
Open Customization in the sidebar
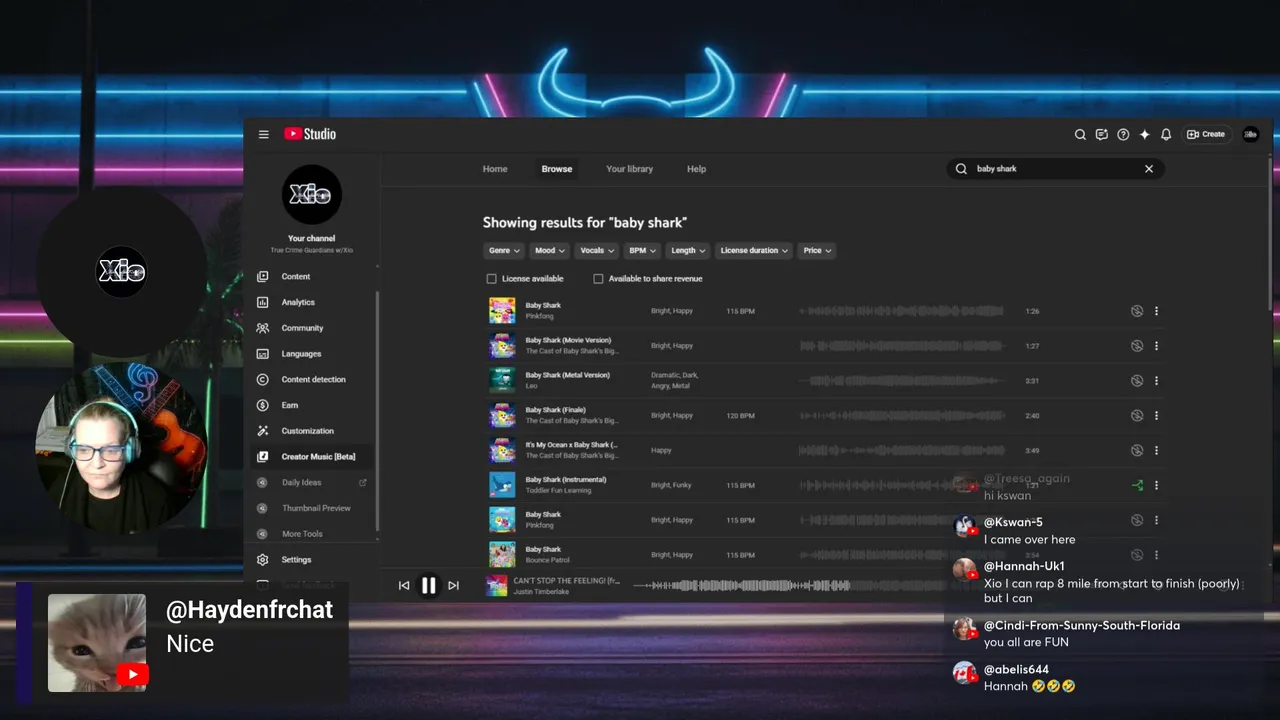(x=312, y=431)
